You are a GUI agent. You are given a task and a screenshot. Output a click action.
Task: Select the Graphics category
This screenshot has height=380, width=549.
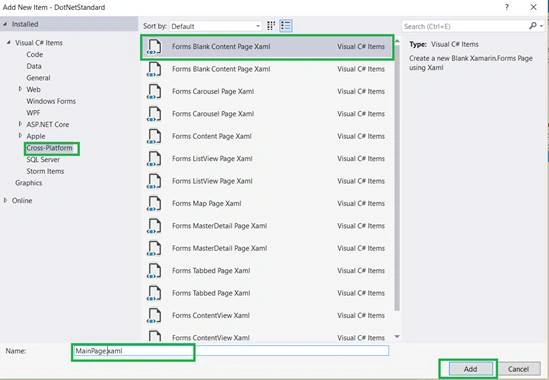pyautogui.click(x=28, y=183)
